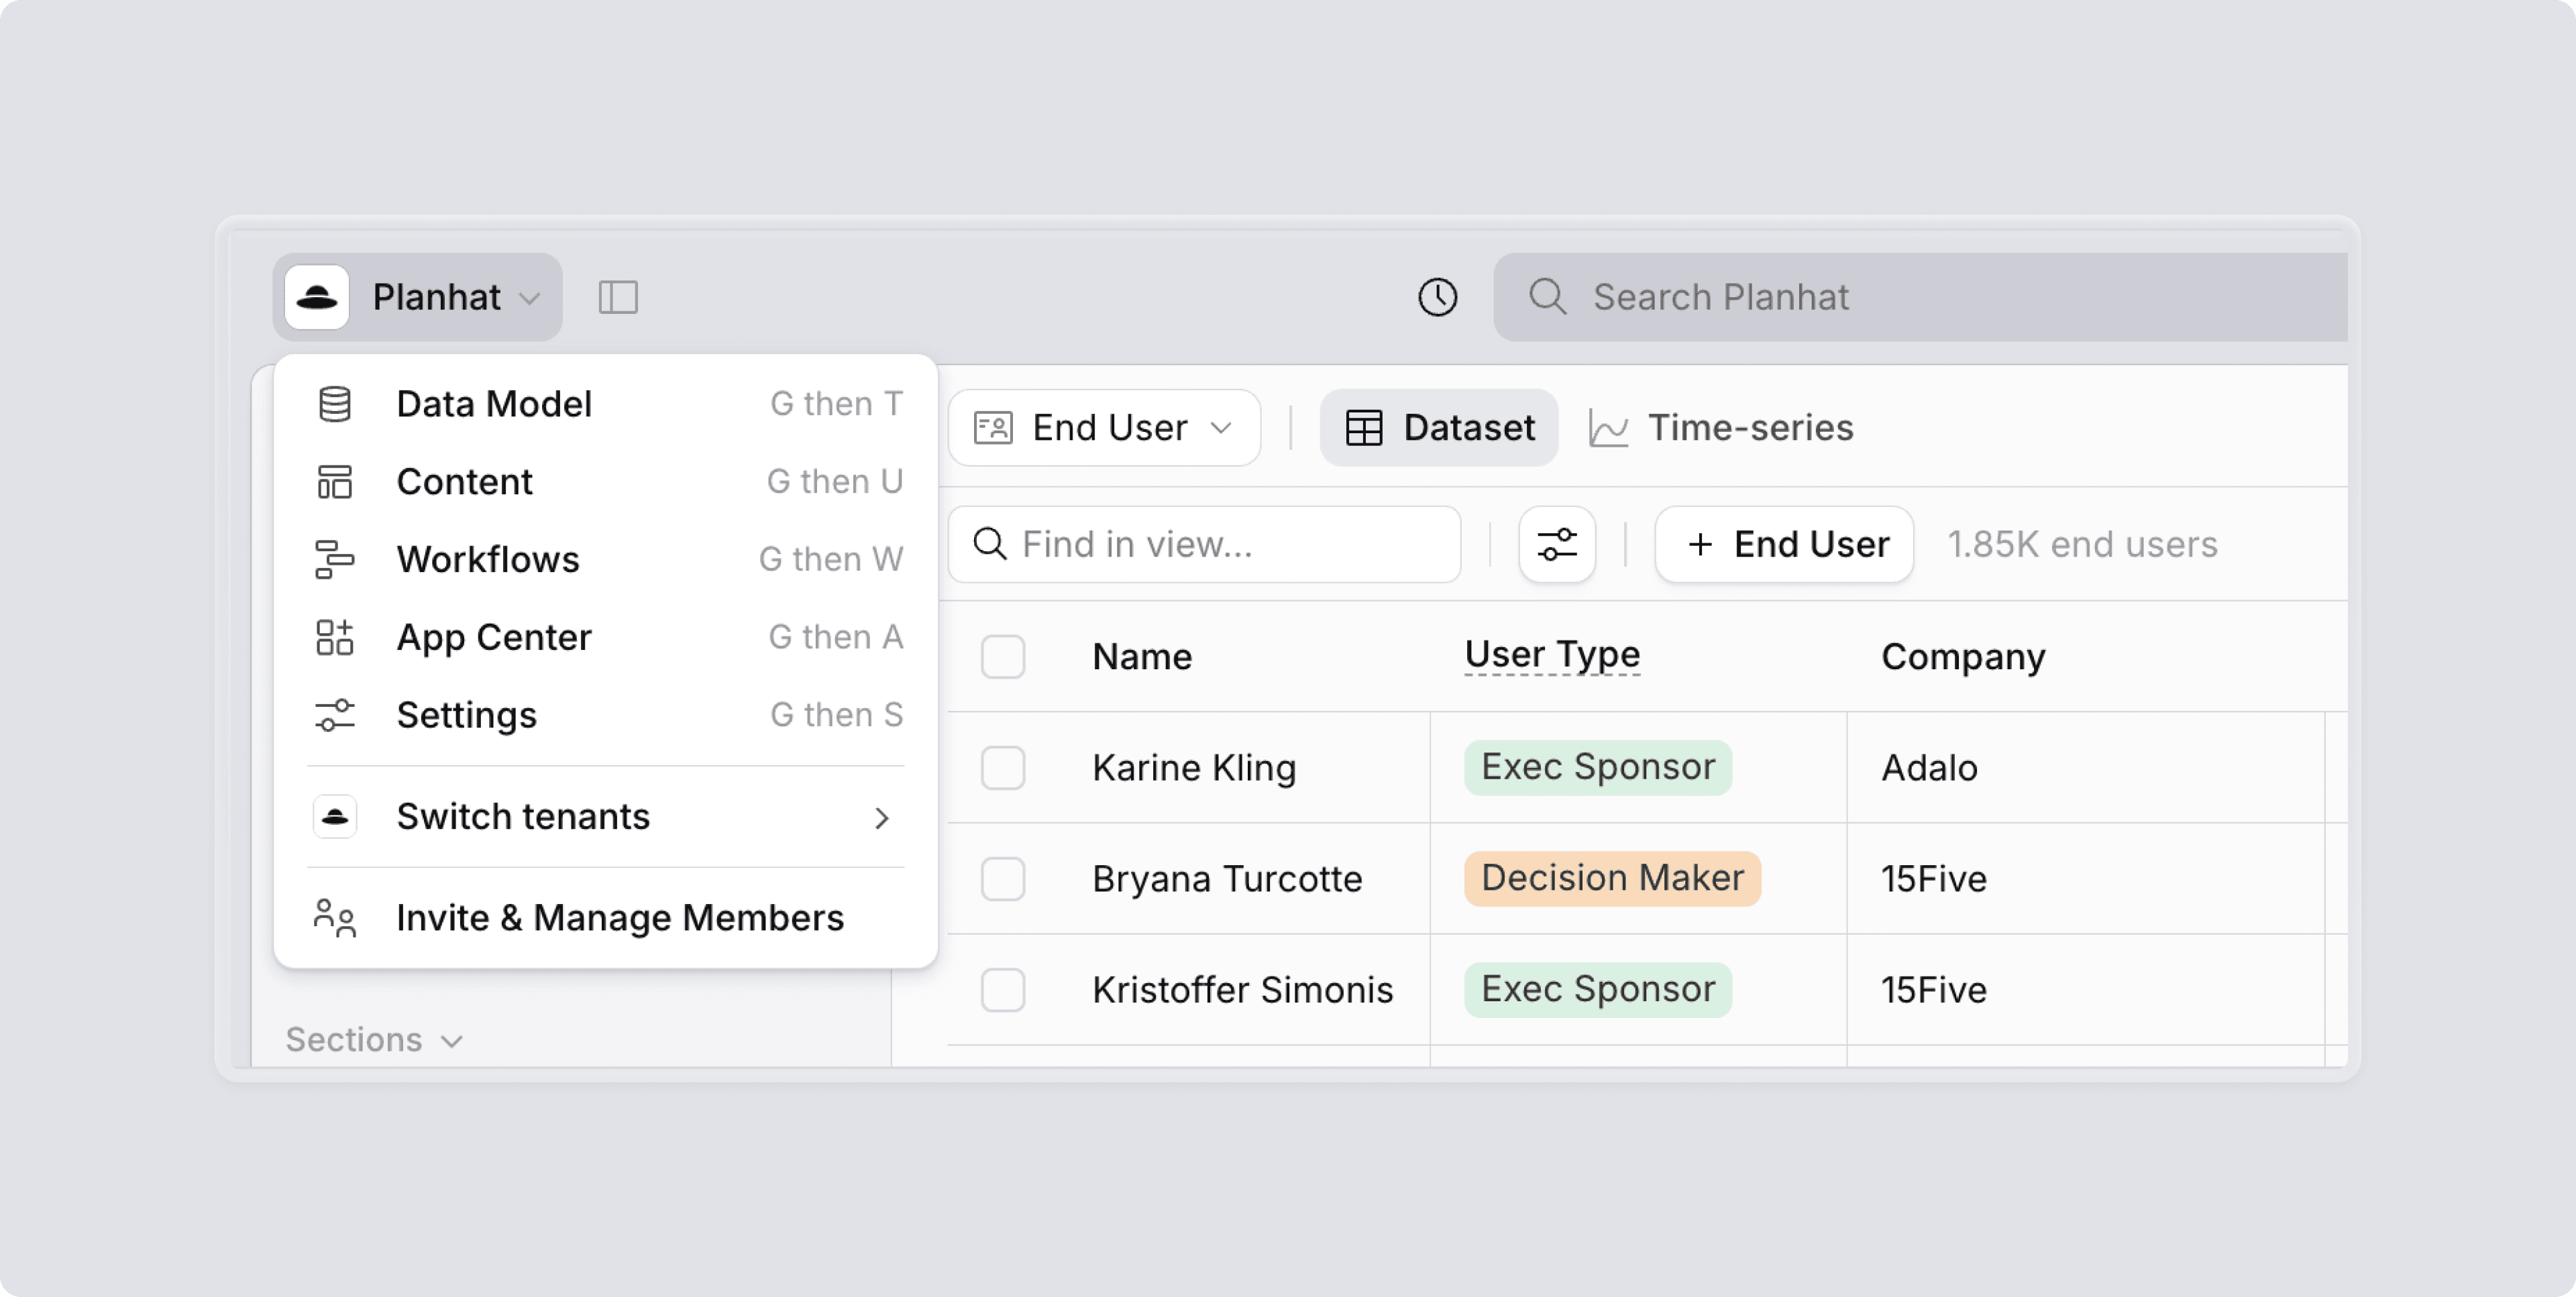2576x1297 pixels.
Task: Open the Bryana Turcotte name cell
Action: pyautogui.click(x=1227, y=879)
